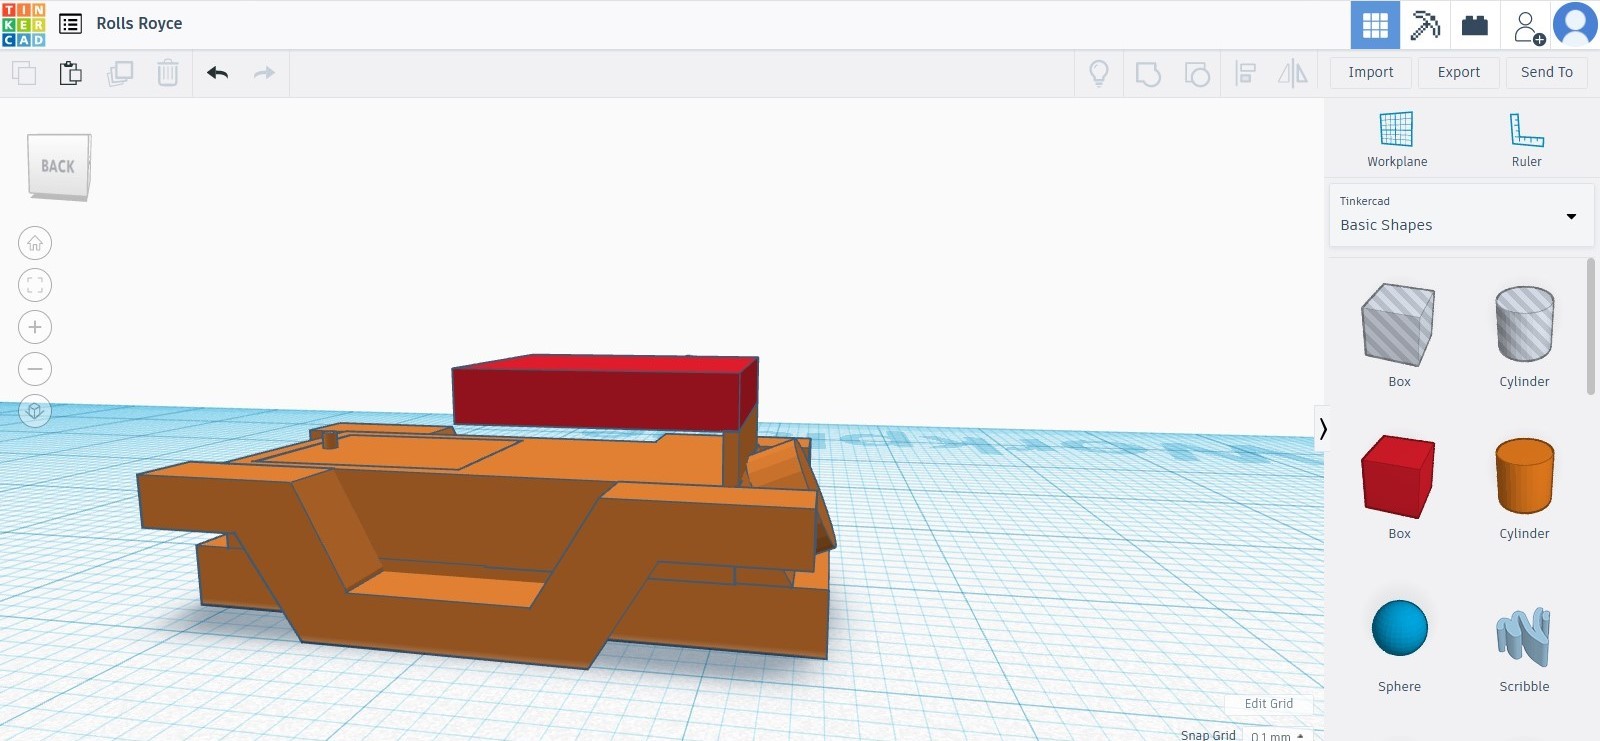Select the Ruler tool

1526,139
